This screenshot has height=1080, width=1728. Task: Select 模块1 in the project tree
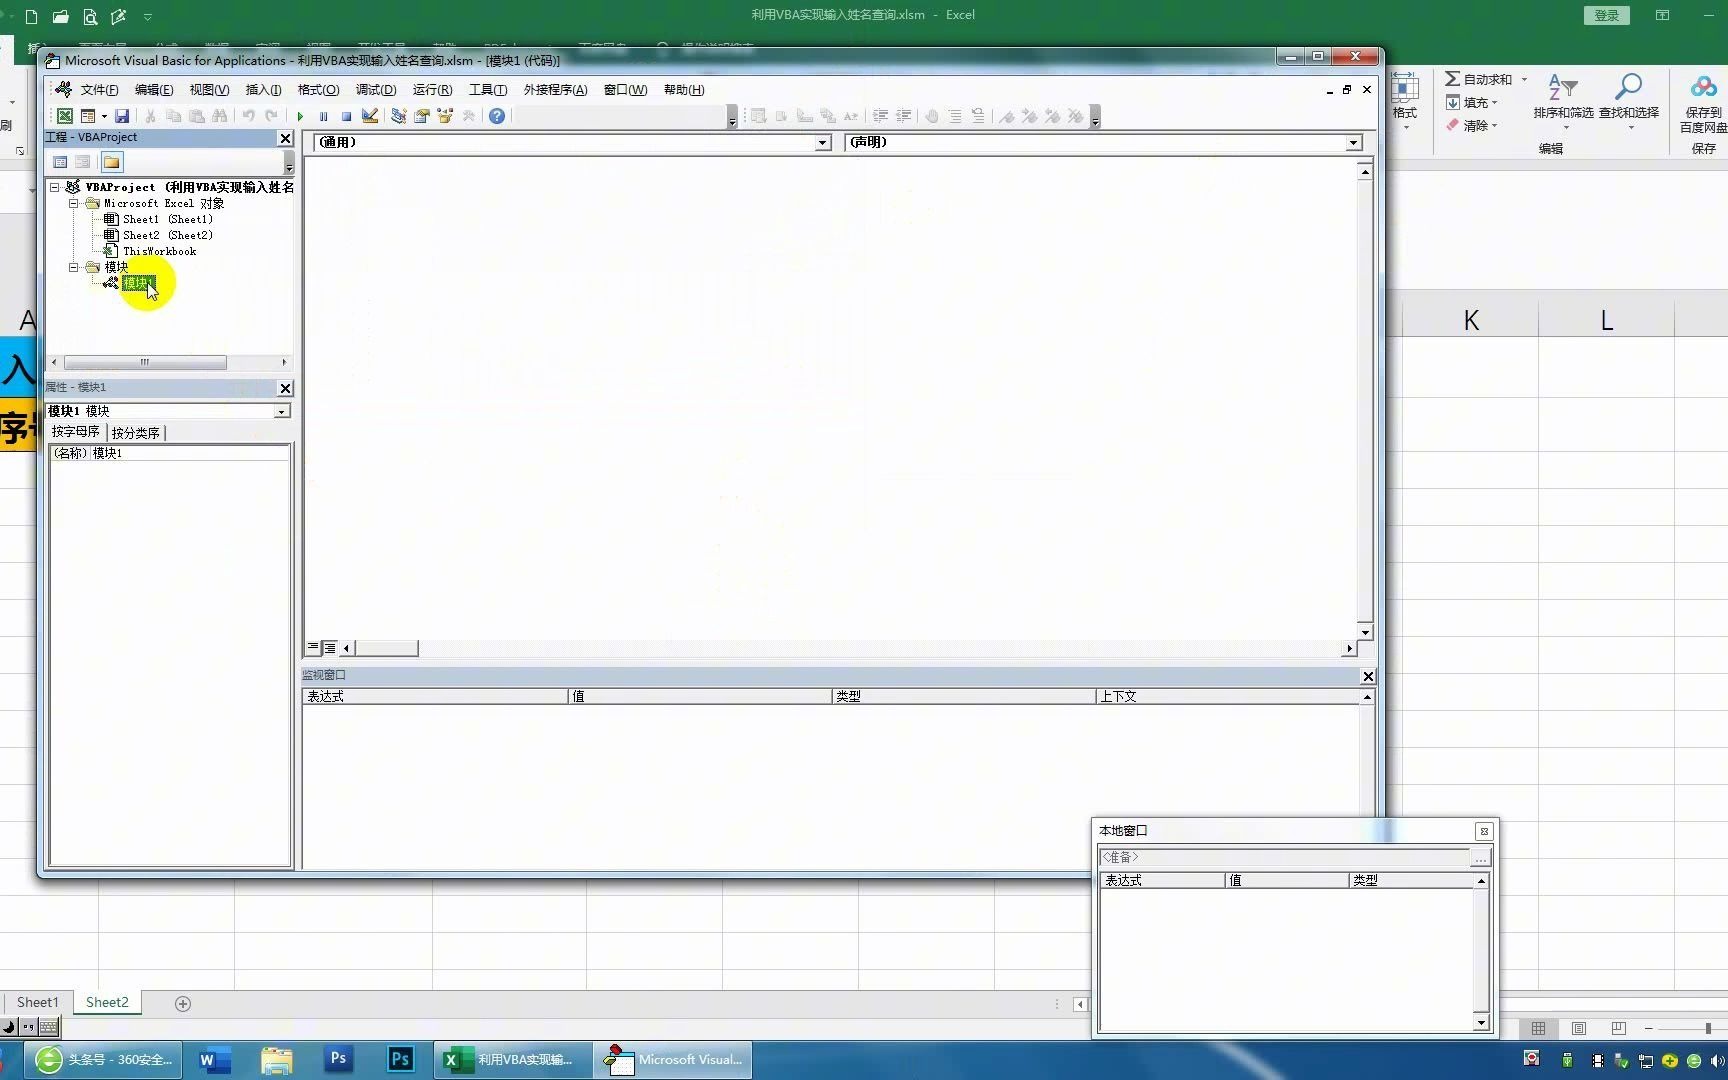(137, 283)
